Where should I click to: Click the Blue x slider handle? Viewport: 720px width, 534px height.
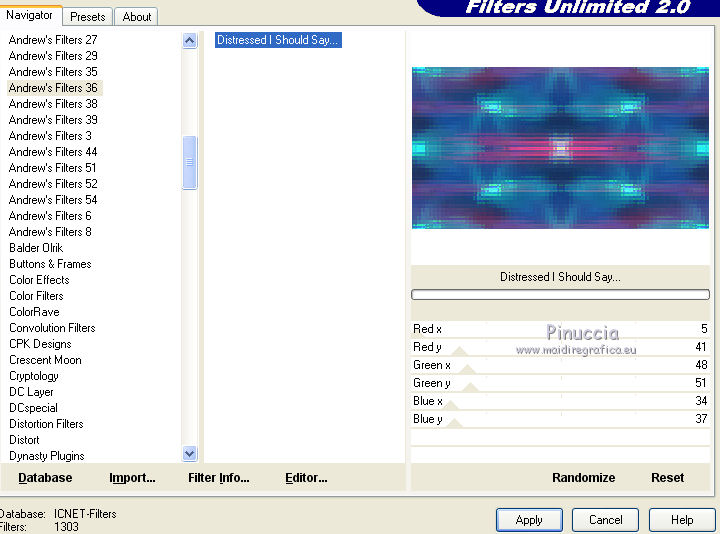pos(450,405)
